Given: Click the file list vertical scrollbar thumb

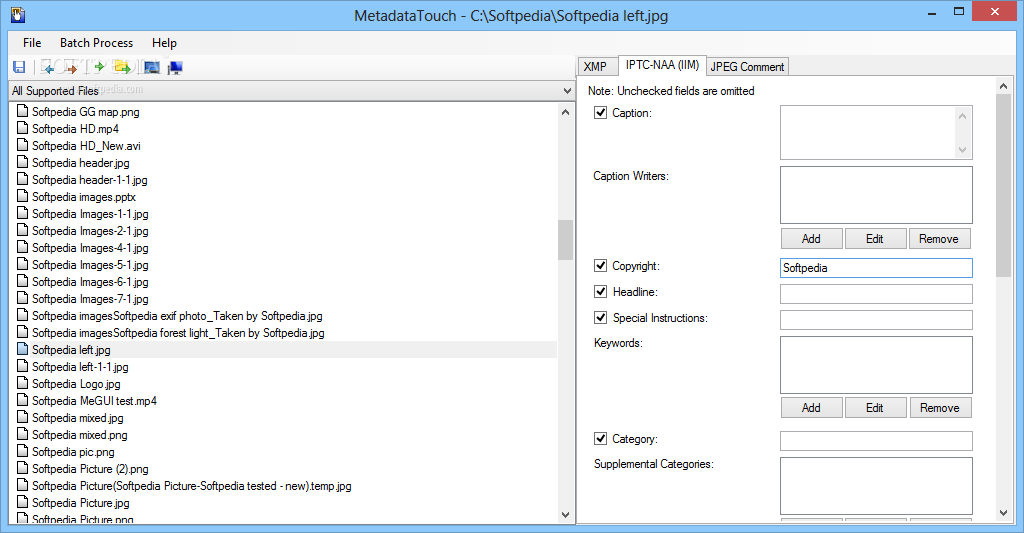Looking at the screenshot, I should 566,240.
